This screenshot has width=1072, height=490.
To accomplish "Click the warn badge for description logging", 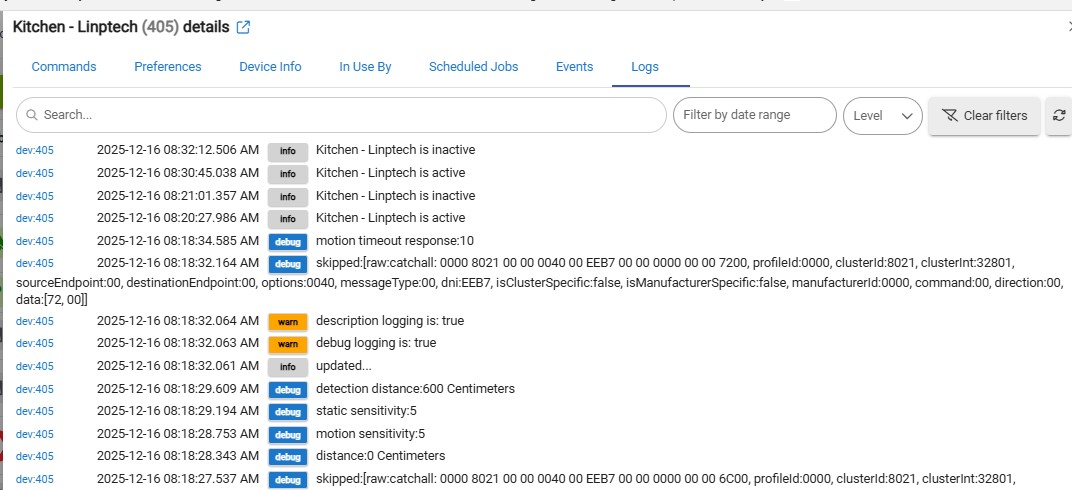I will (x=288, y=321).
